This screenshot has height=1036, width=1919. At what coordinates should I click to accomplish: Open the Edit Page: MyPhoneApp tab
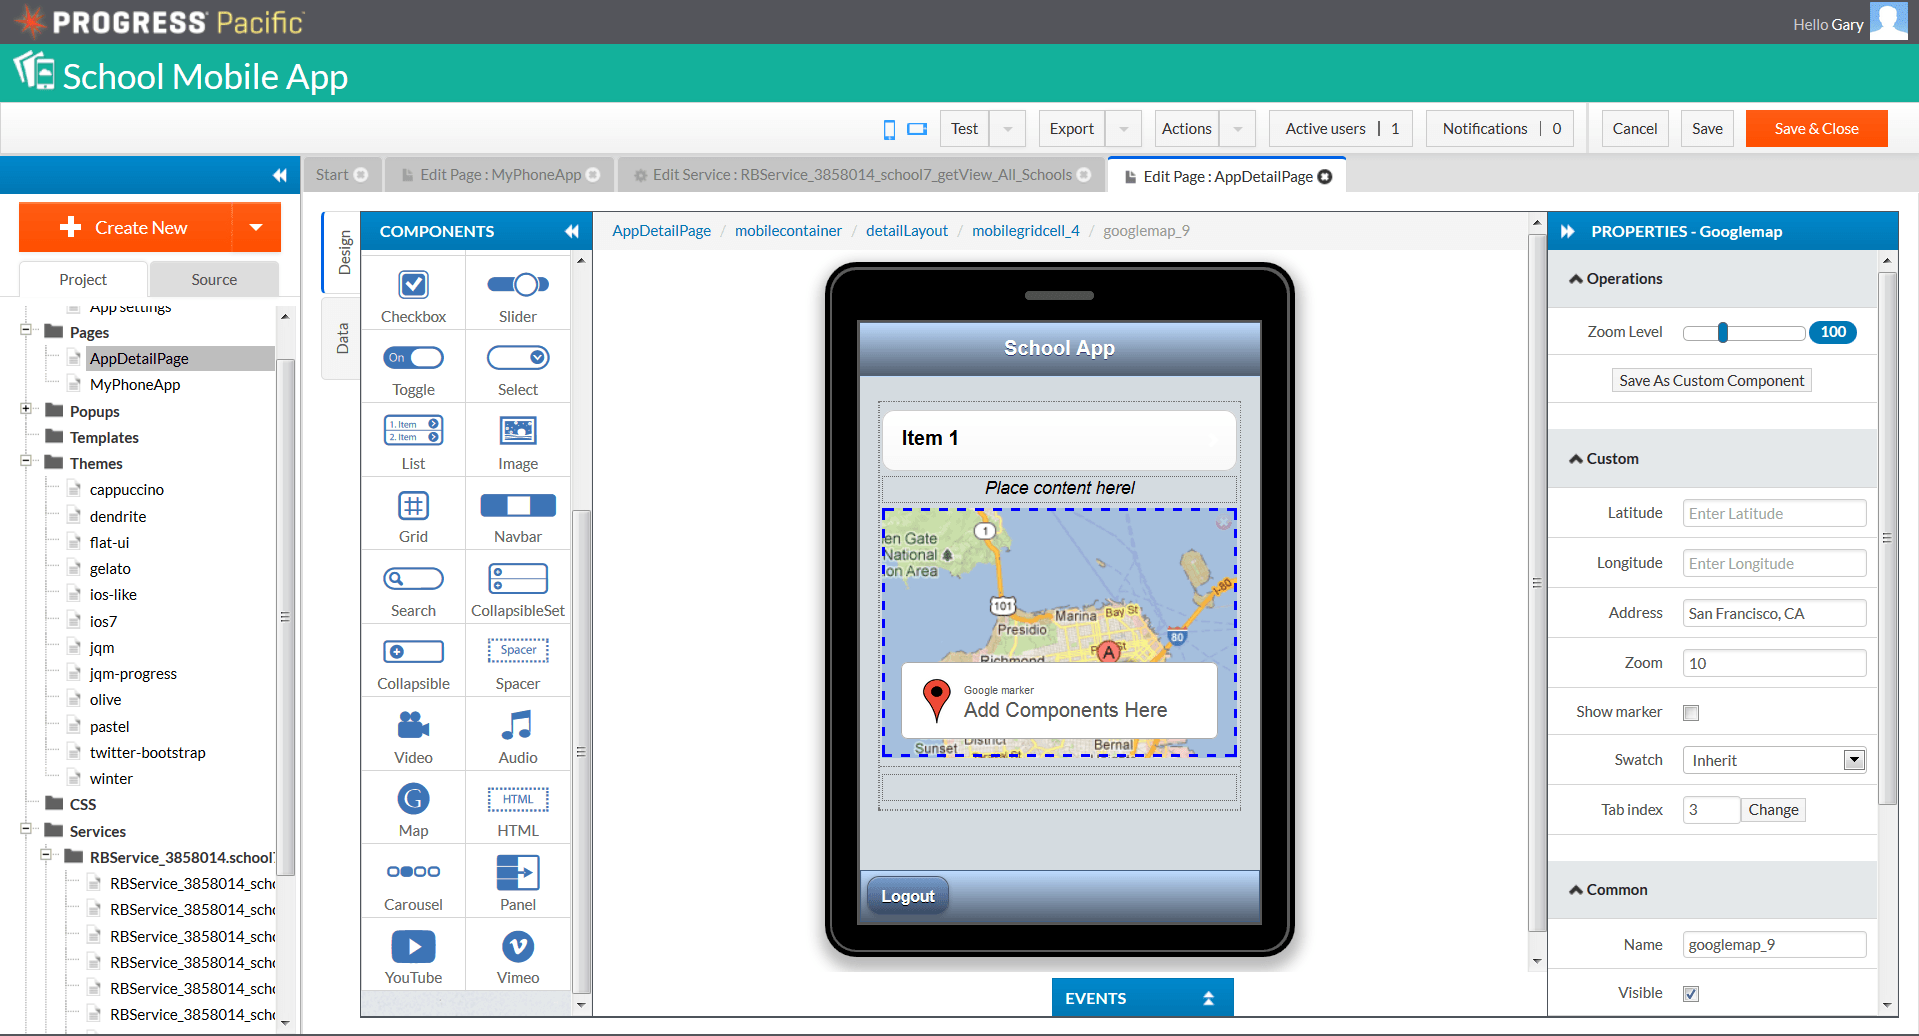499,175
